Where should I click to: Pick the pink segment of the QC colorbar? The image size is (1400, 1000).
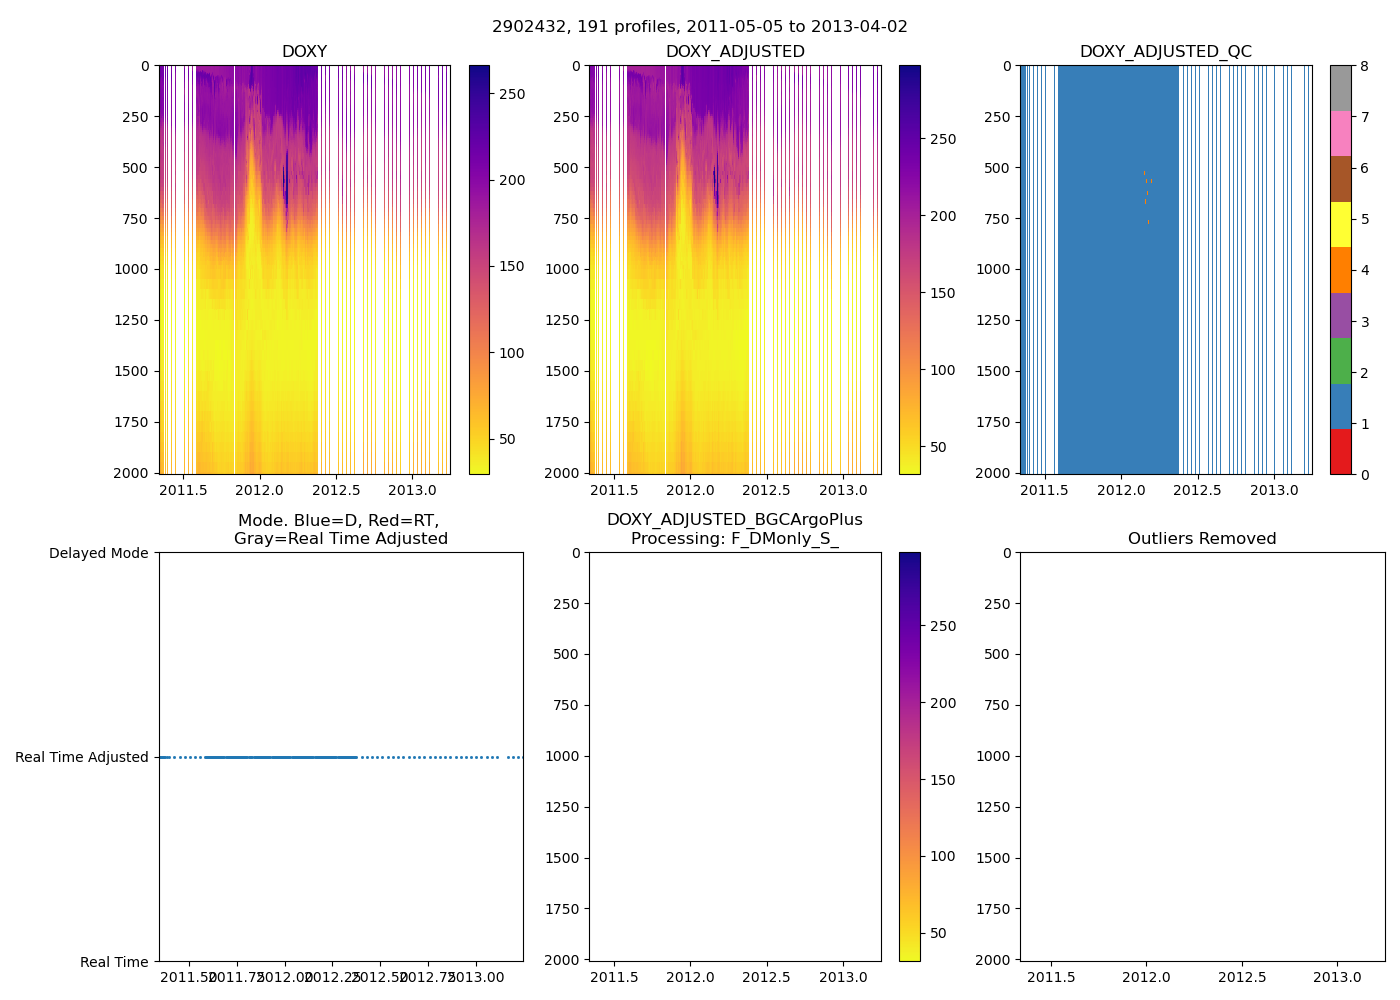pos(1340,133)
